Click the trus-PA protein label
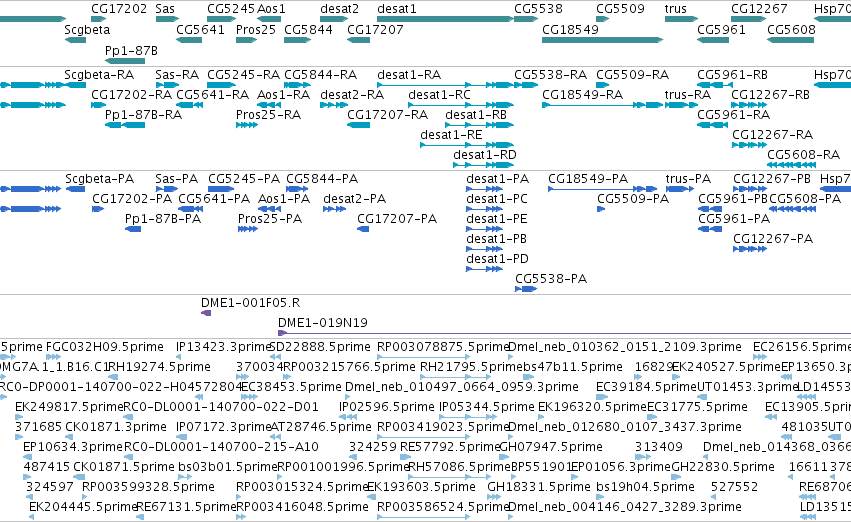Viewport: 851px width, 522px height. tap(688, 179)
